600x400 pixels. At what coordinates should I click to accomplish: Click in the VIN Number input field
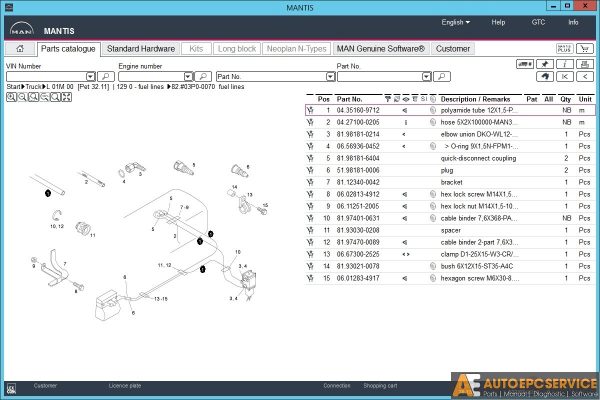[46, 77]
